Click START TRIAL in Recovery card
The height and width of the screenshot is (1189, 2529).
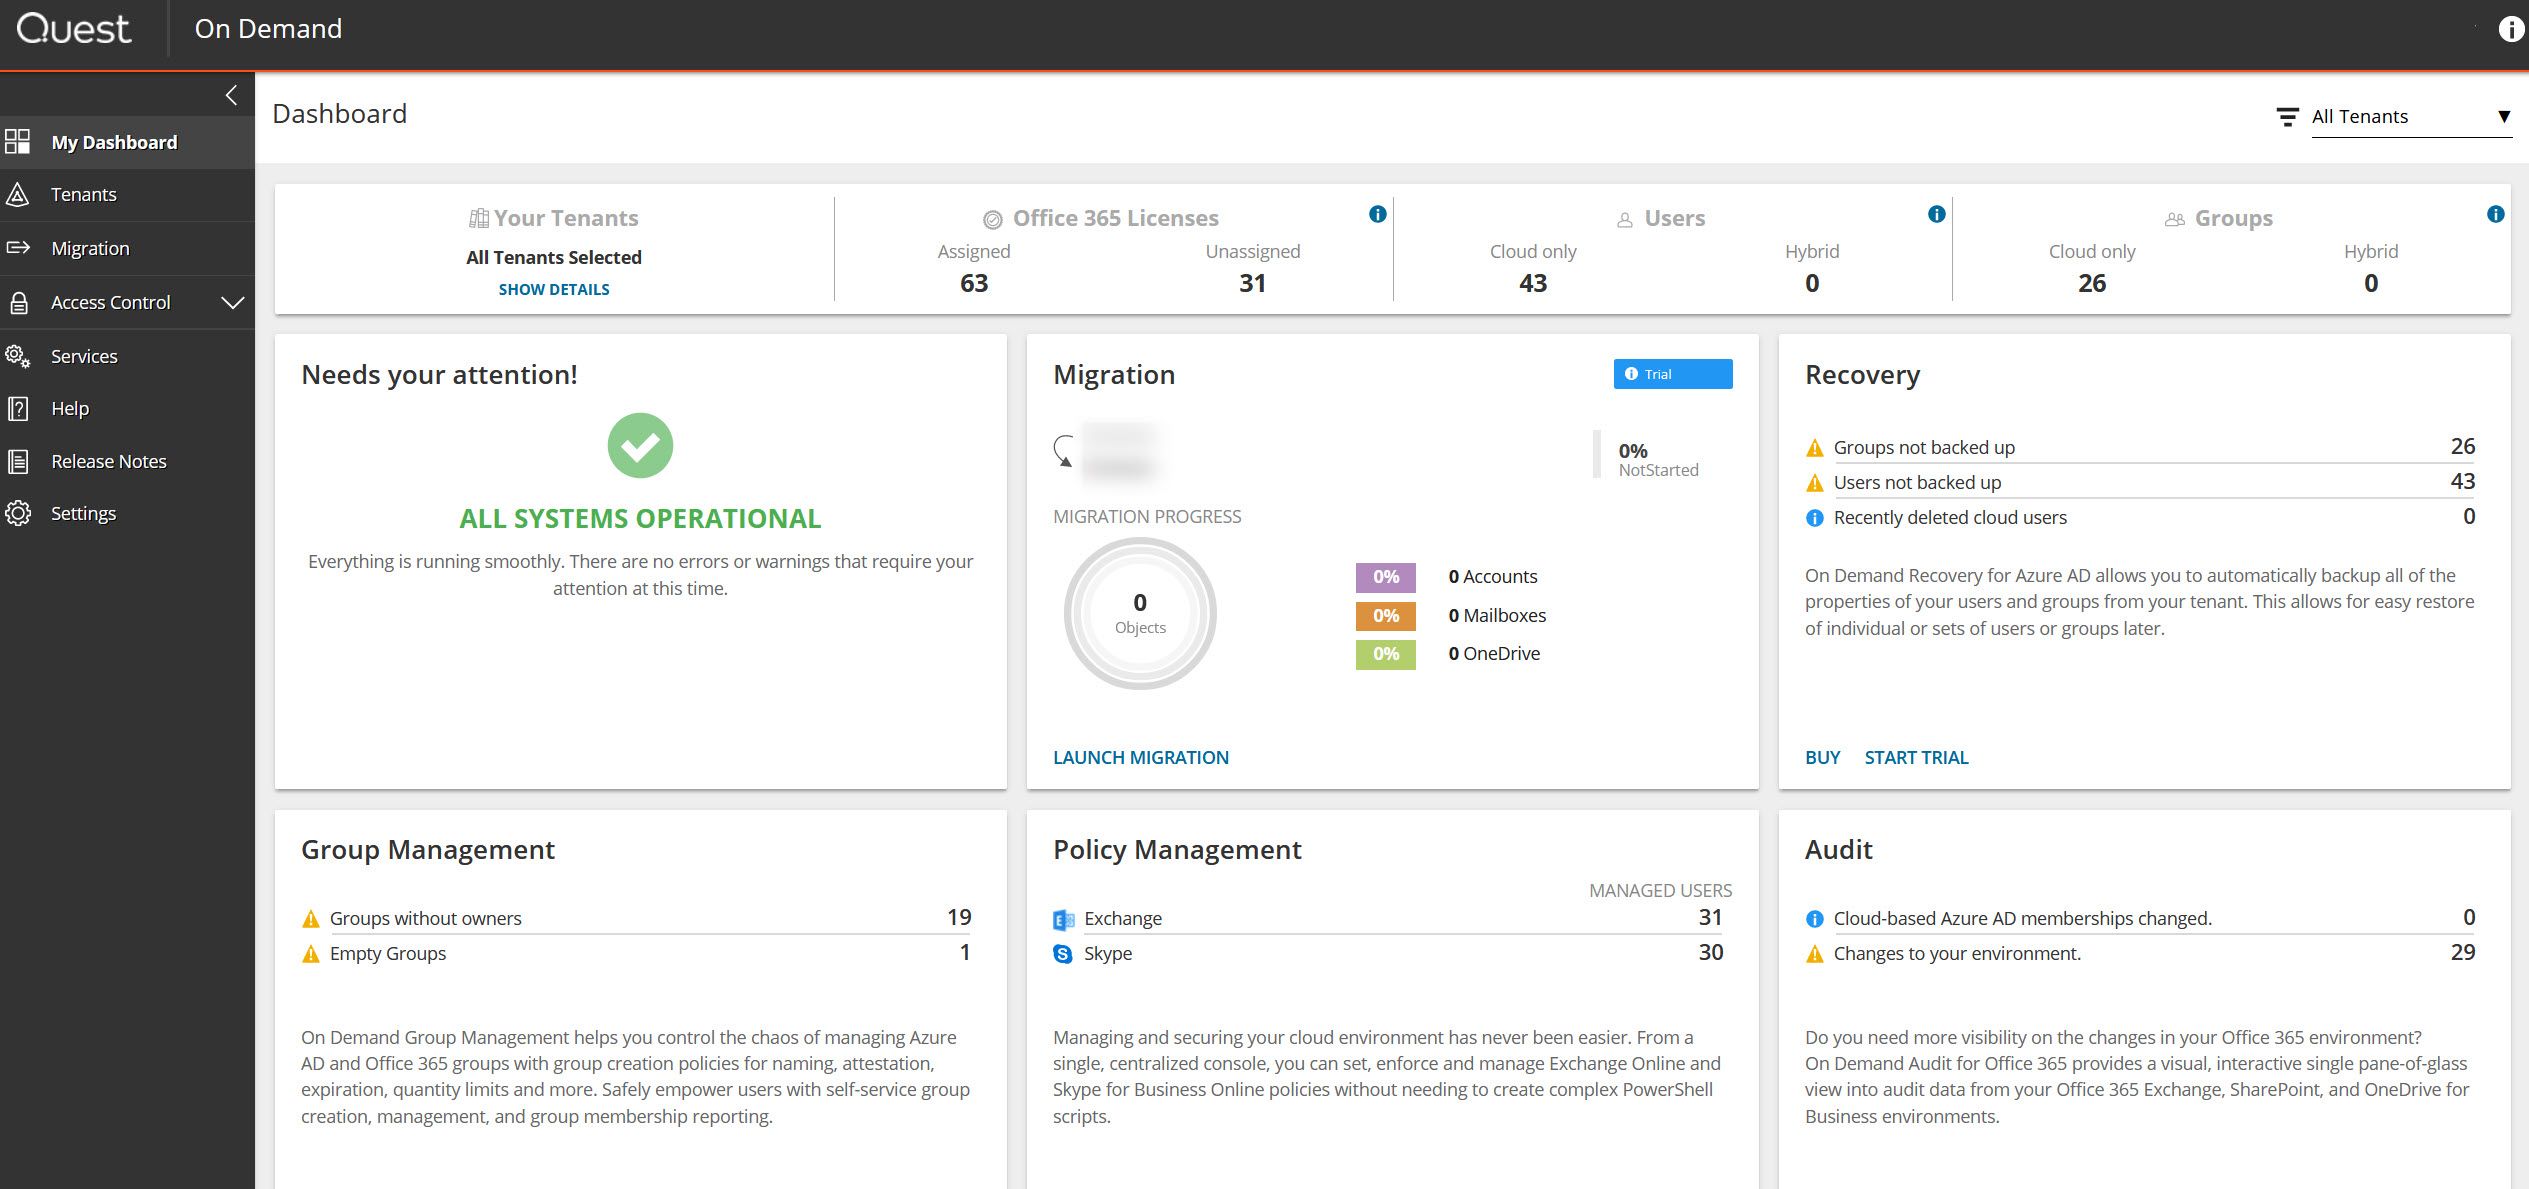1916,758
